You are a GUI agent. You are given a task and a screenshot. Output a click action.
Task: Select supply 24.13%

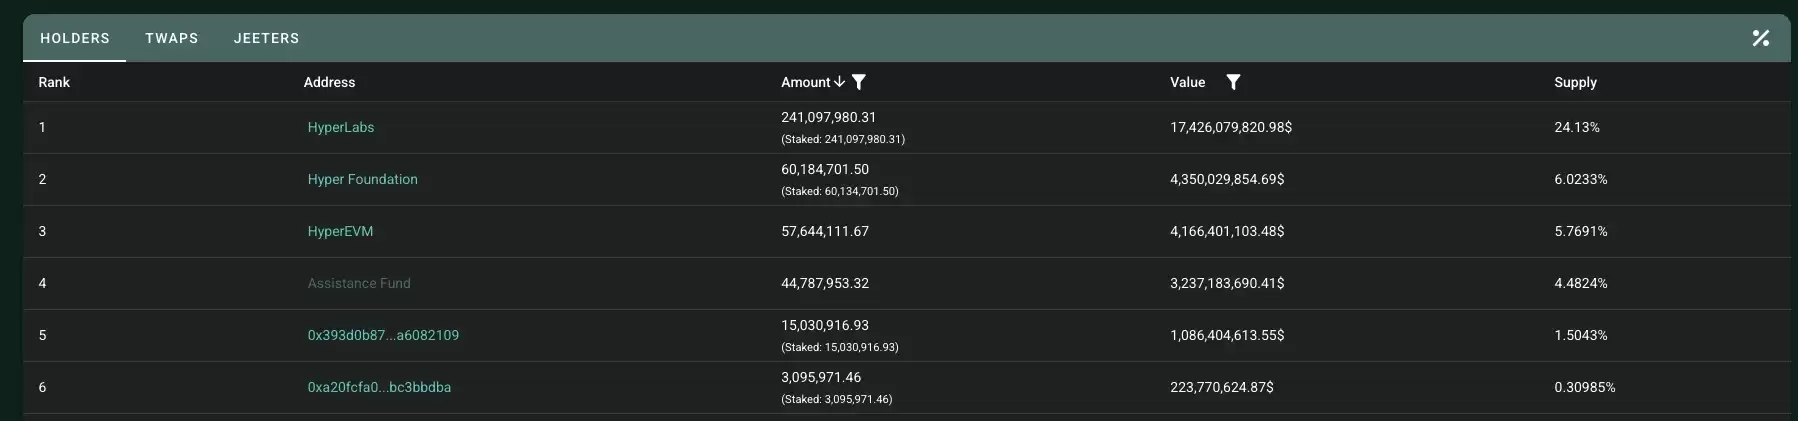[x=1577, y=127]
